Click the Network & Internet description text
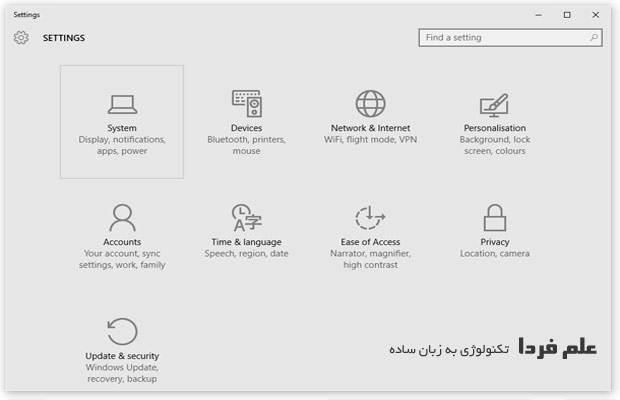 point(370,140)
